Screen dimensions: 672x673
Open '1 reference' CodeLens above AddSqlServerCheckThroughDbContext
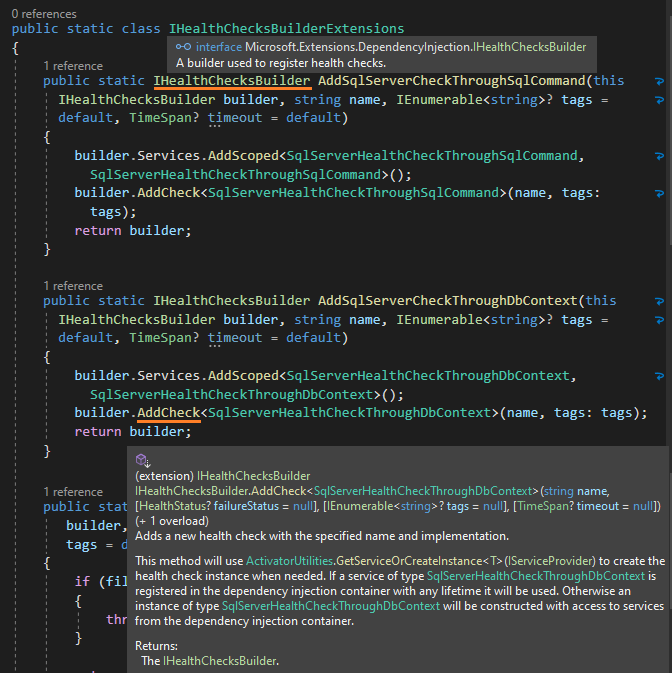click(x=73, y=286)
